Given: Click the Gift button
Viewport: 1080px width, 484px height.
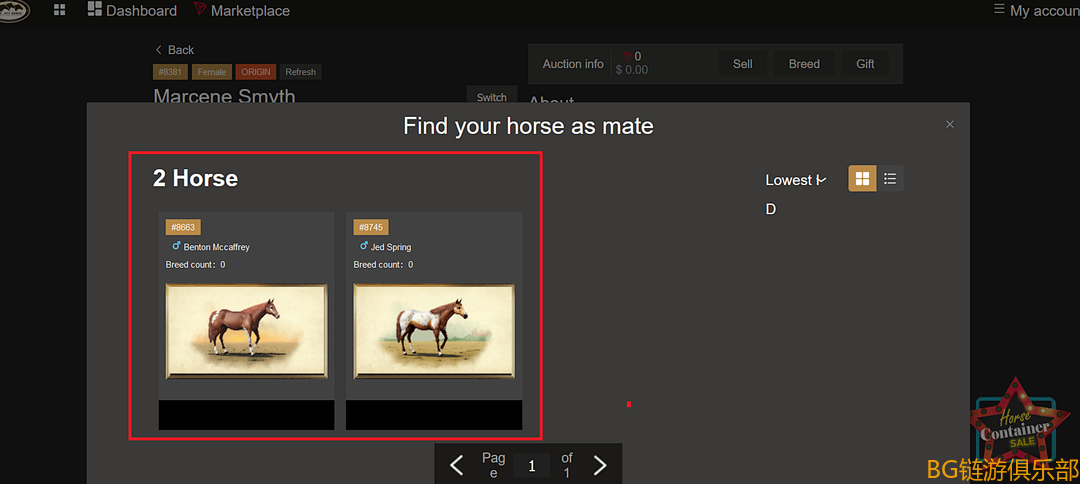Looking at the screenshot, I should coord(865,64).
